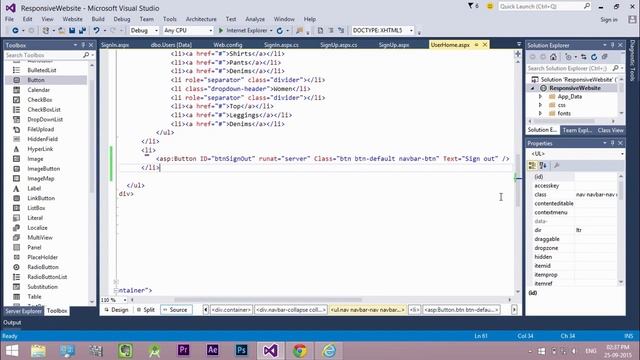Switch to Design view
640x360 pixels.
tap(116, 310)
